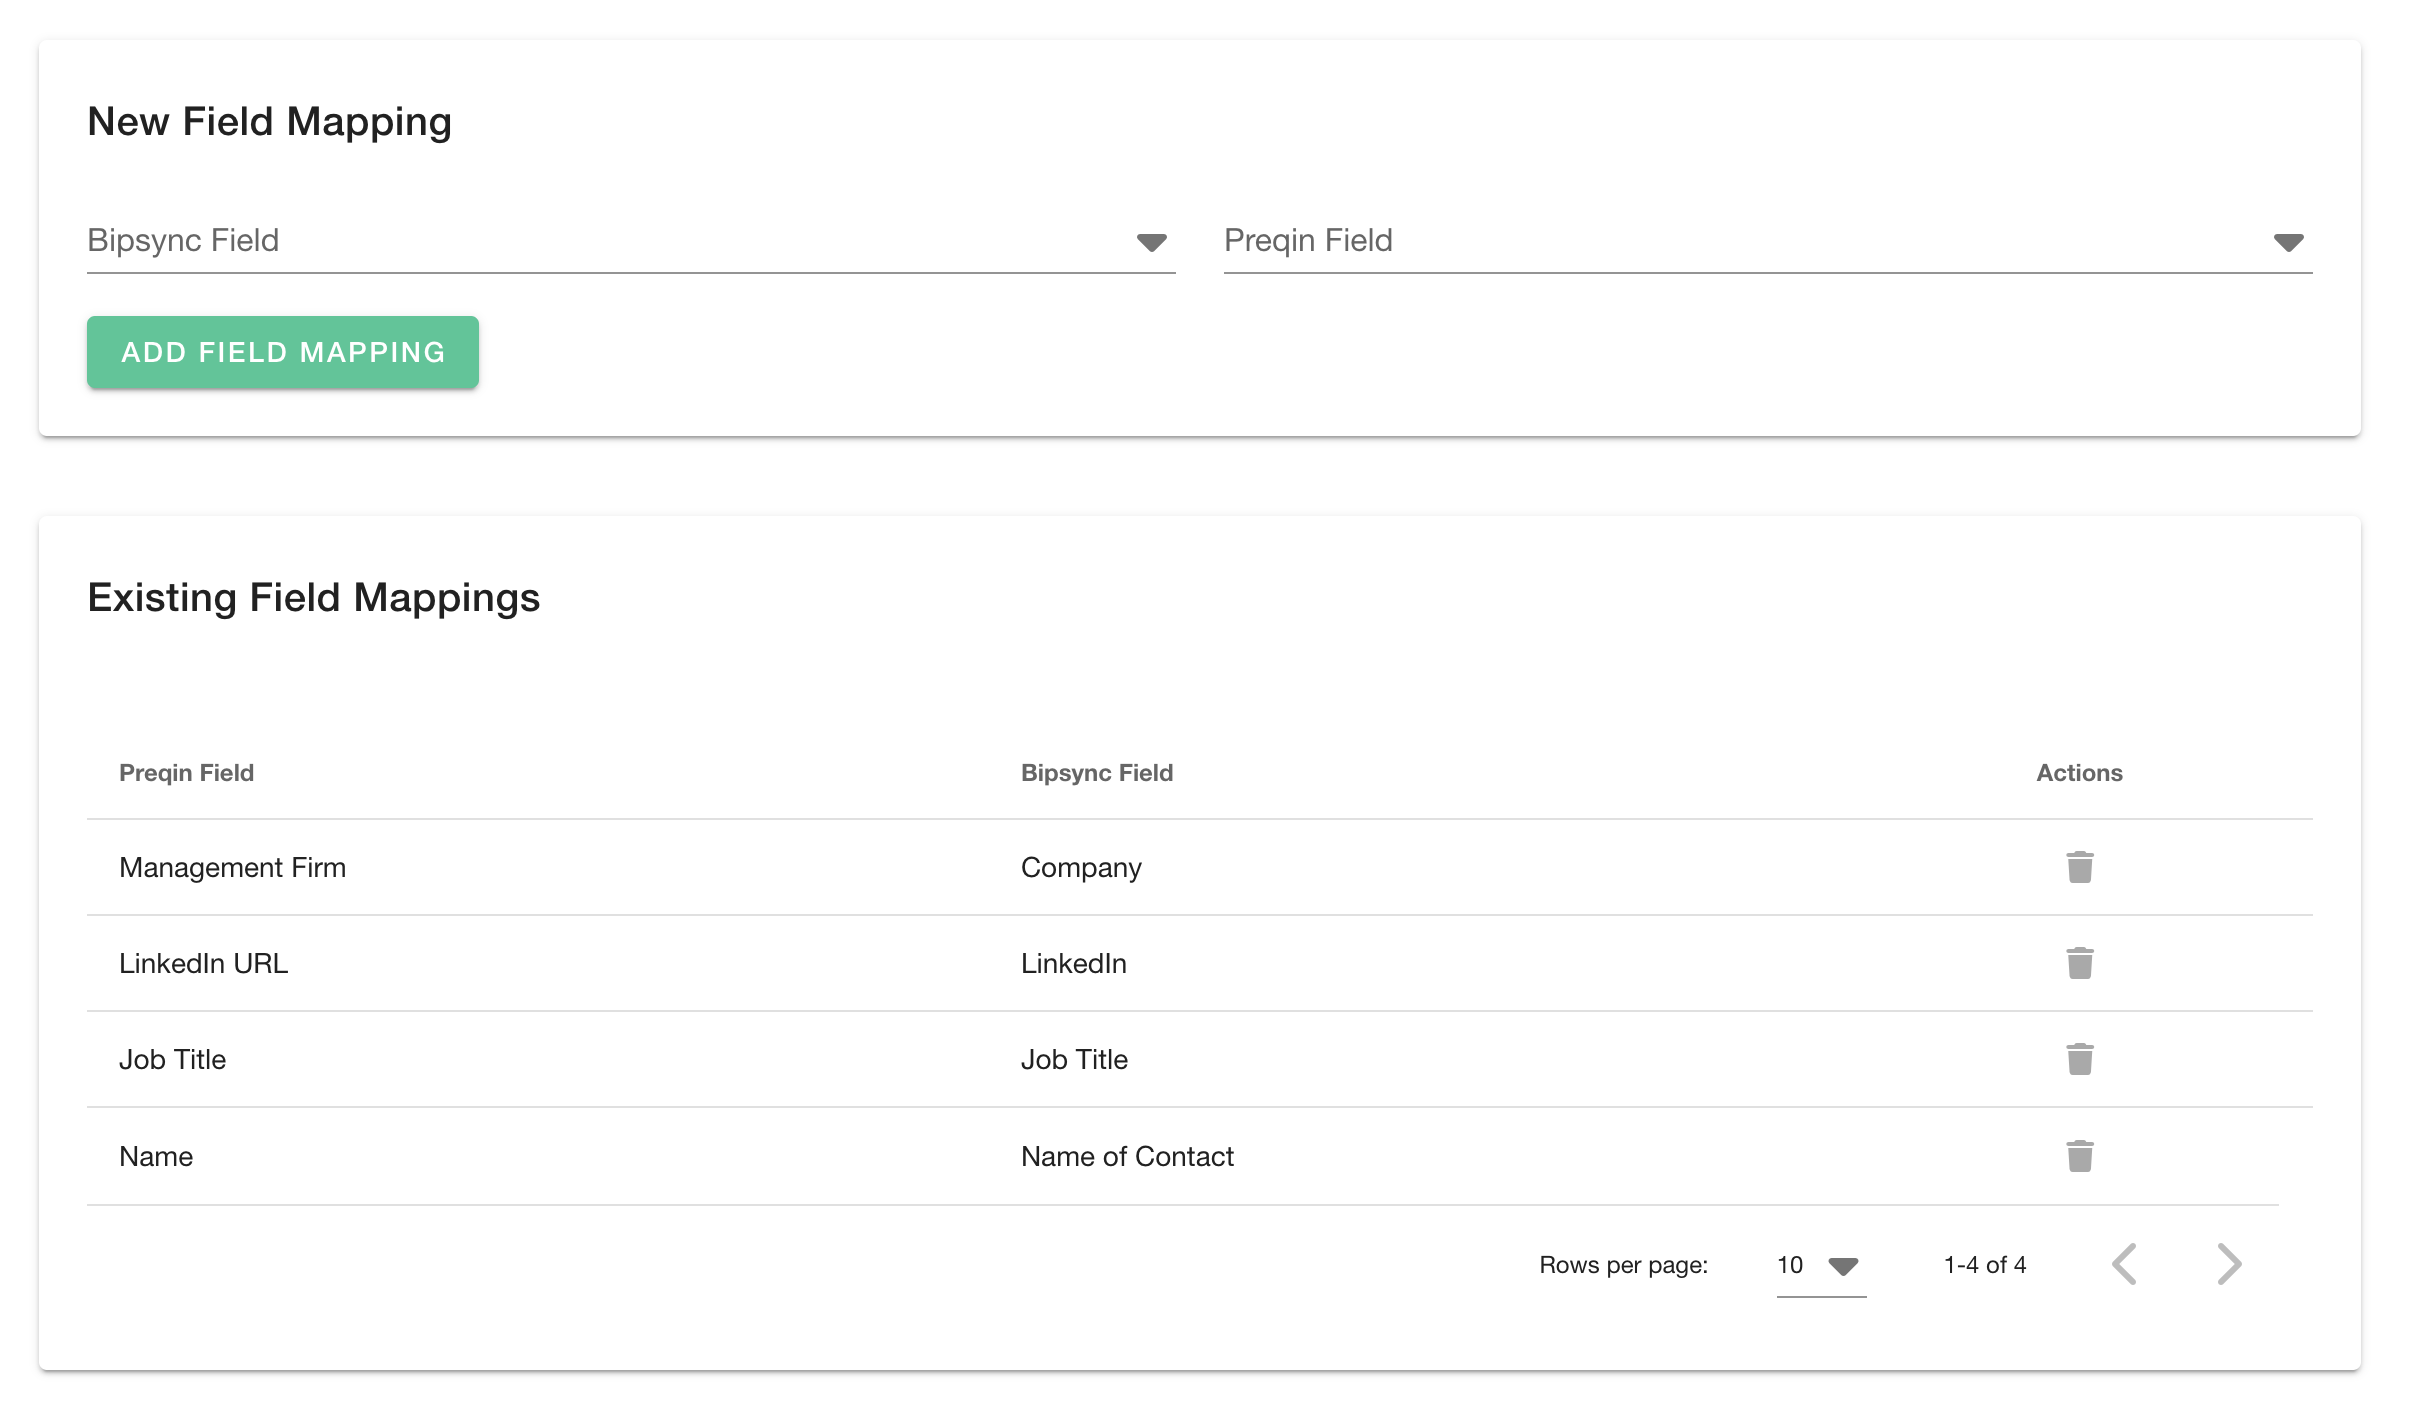Click the Actions column header
This screenshot has height=1414, width=2430.
(2079, 773)
